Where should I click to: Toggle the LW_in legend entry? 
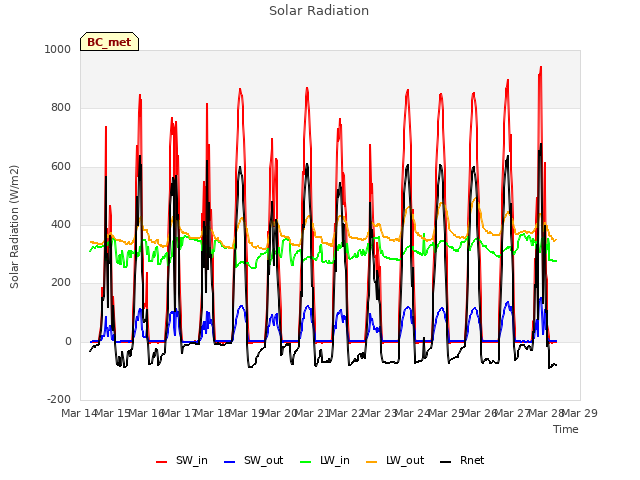tap(325, 461)
